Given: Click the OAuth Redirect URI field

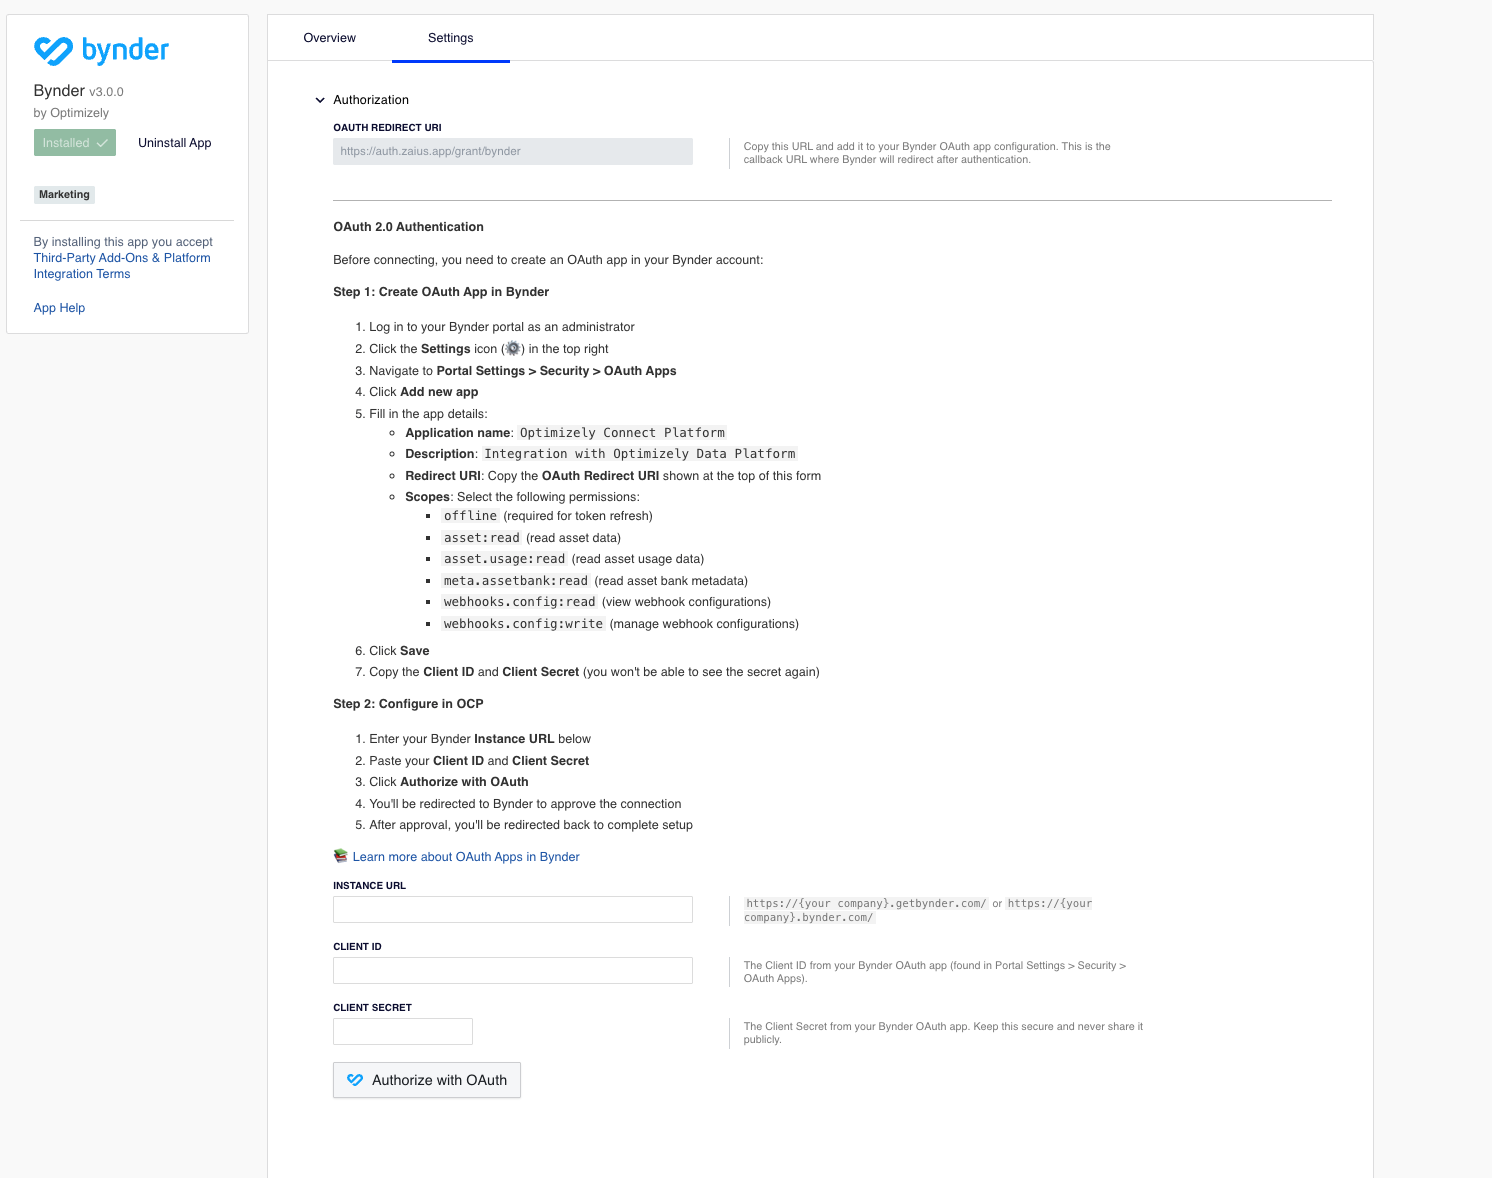Looking at the screenshot, I should 512,151.
